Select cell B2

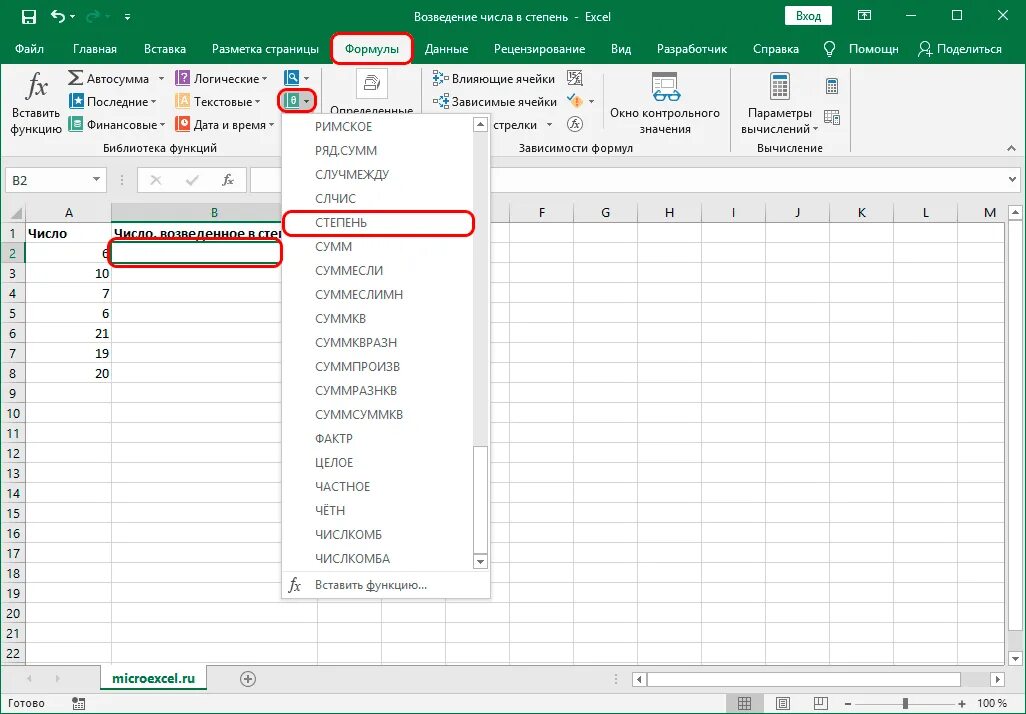pyautogui.click(x=196, y=253)
